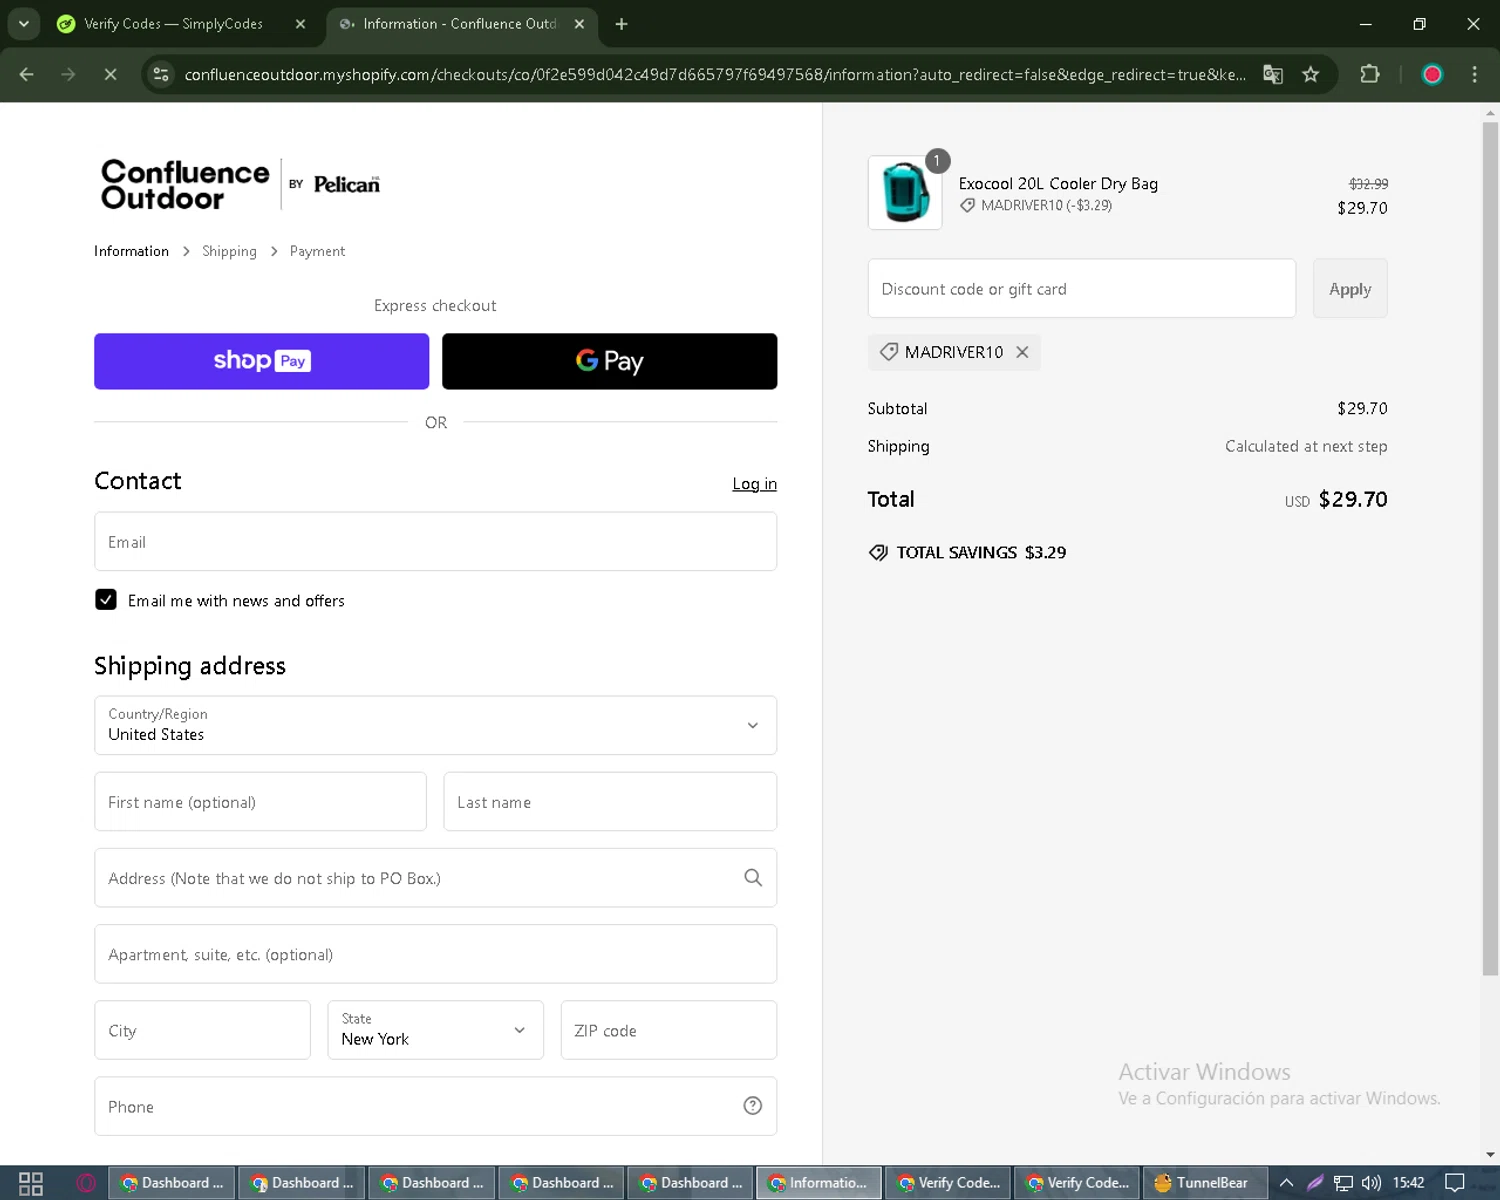Click the page vertical scrollbar

click(1490, 547)
